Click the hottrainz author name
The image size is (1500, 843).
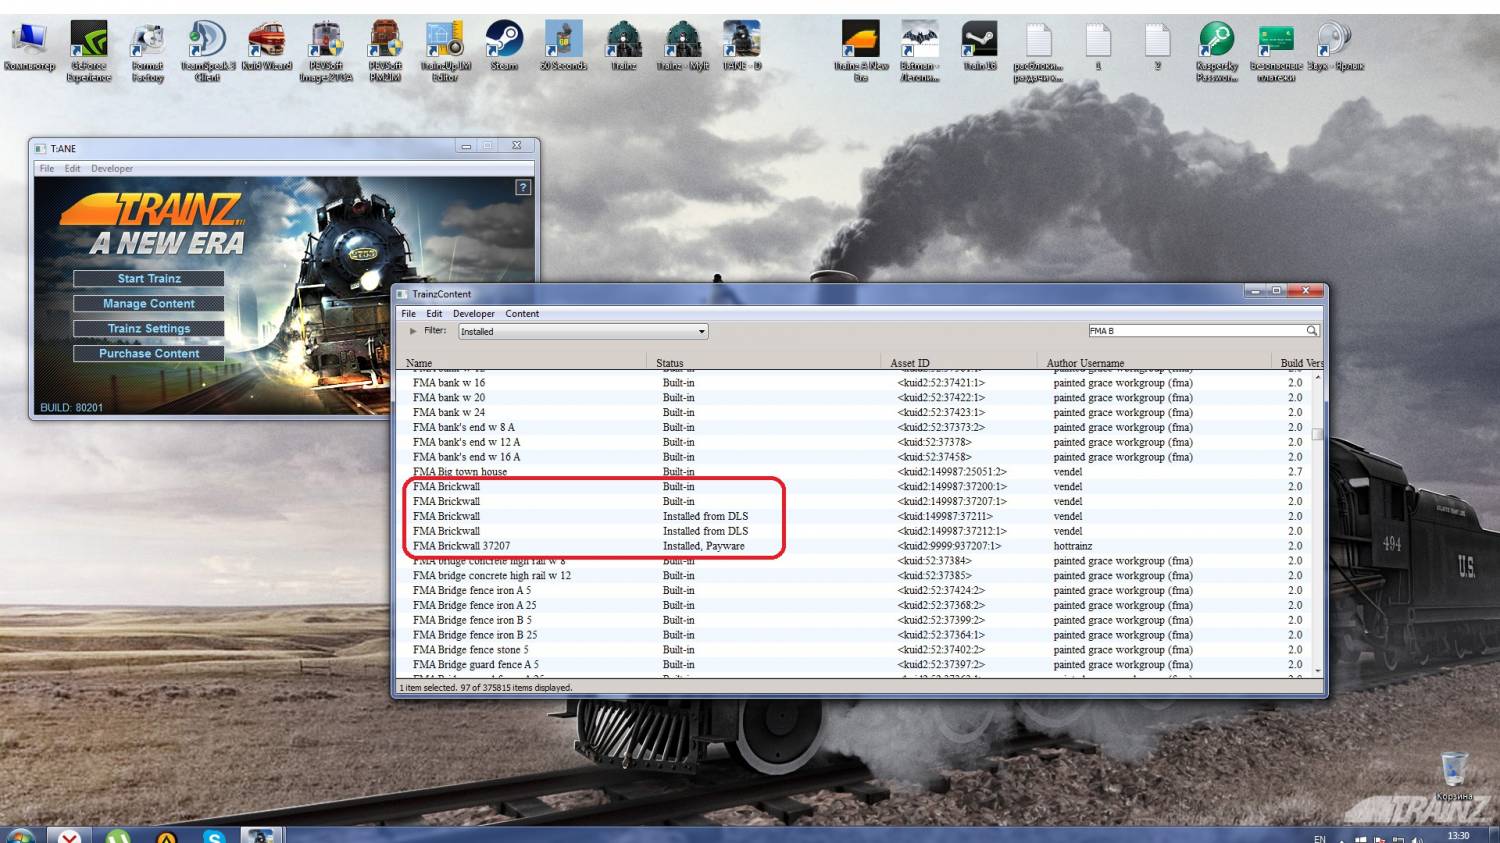click(x=1073, y=546)
